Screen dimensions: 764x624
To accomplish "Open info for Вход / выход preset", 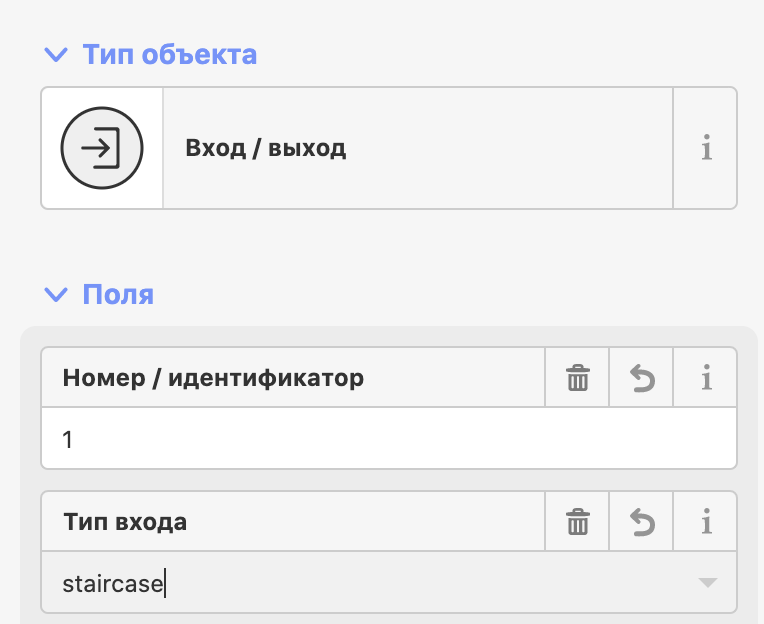I will click(706, 148).
